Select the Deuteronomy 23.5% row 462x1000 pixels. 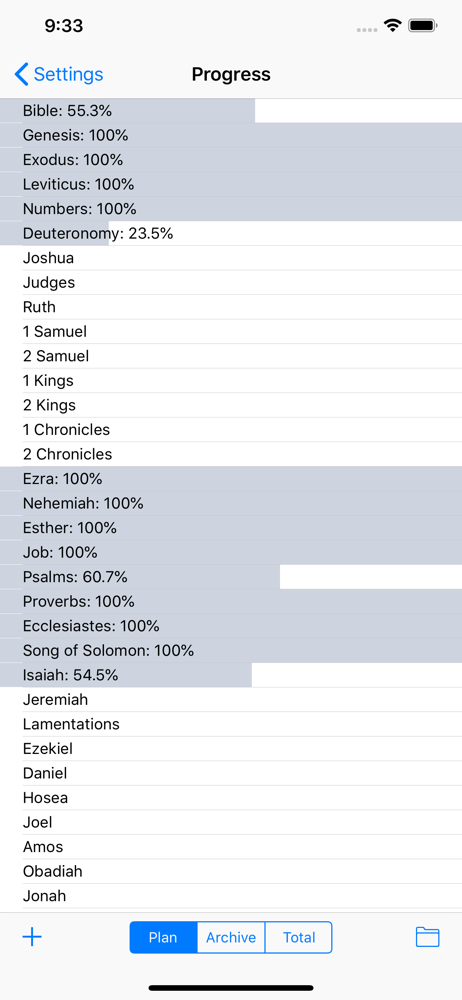pyautogui.click(x=231, y=233)
